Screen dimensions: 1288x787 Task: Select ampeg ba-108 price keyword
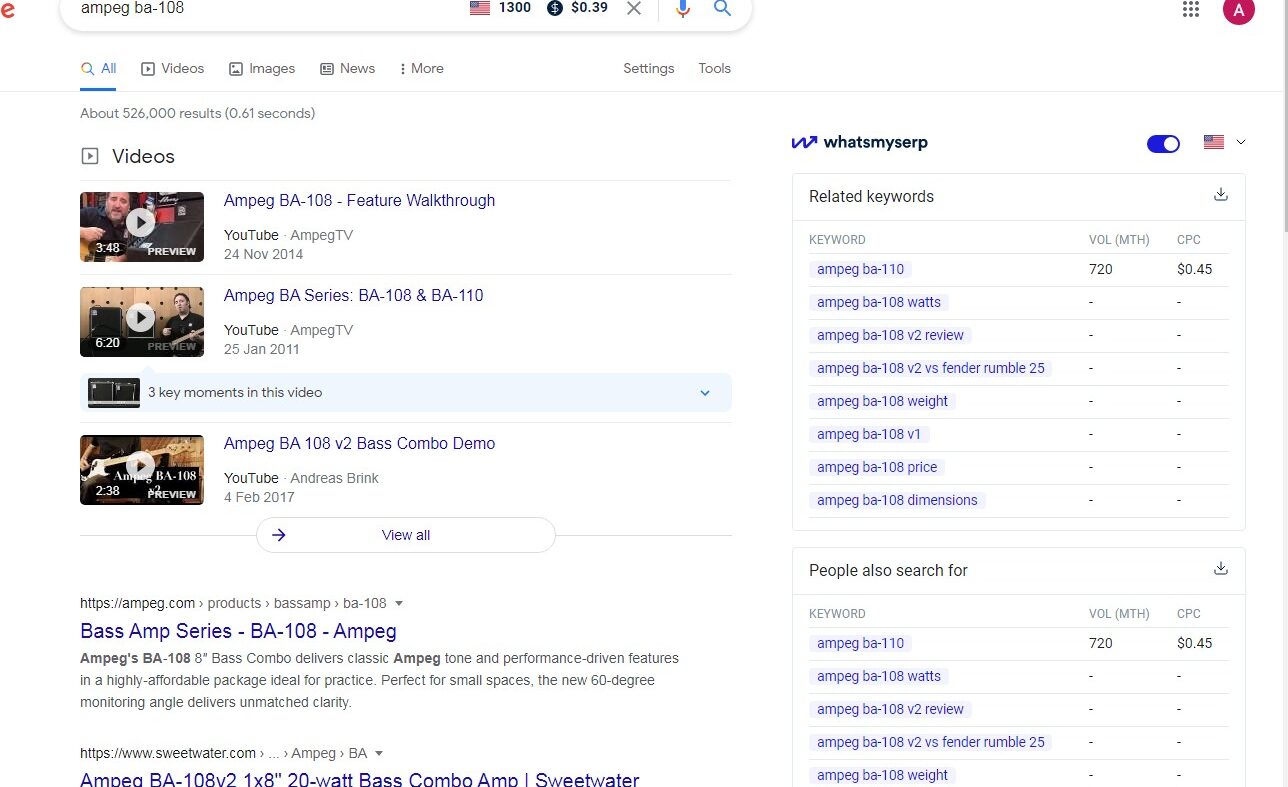tap(877, 467)
